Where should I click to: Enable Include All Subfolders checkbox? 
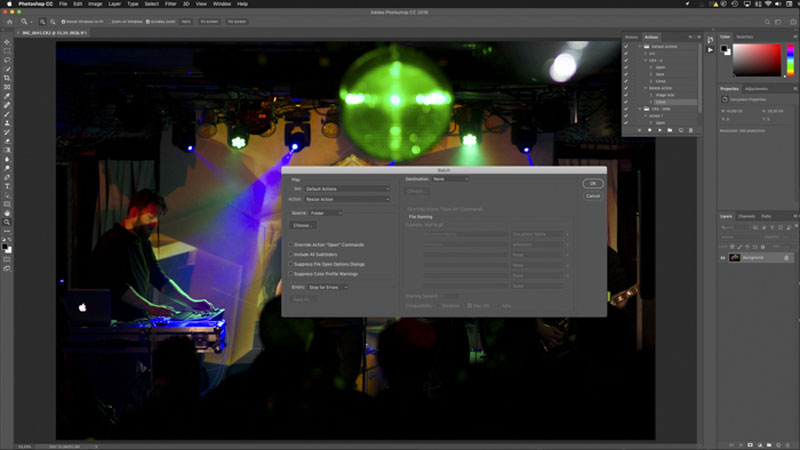click(291, 255)
